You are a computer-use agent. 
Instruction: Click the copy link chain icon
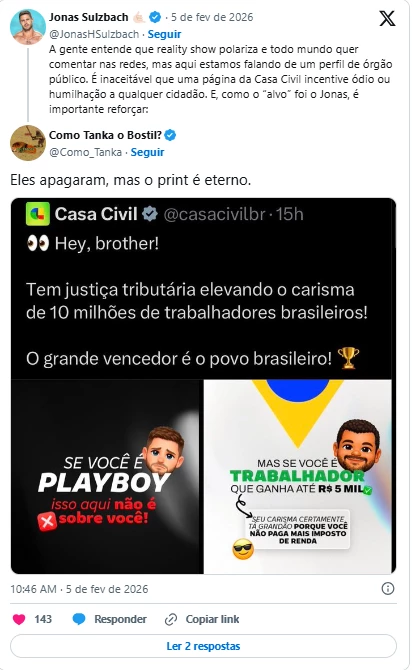(171, 619)
